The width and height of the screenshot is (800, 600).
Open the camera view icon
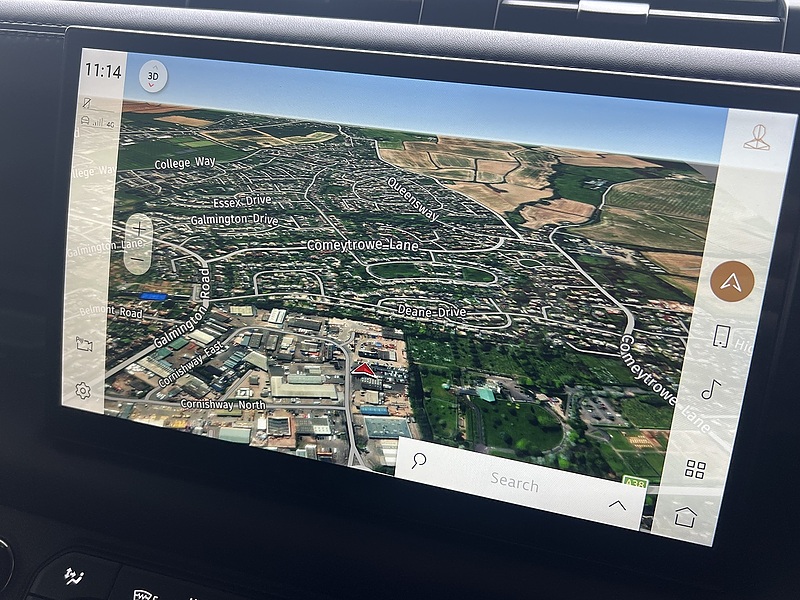[85, 344]
